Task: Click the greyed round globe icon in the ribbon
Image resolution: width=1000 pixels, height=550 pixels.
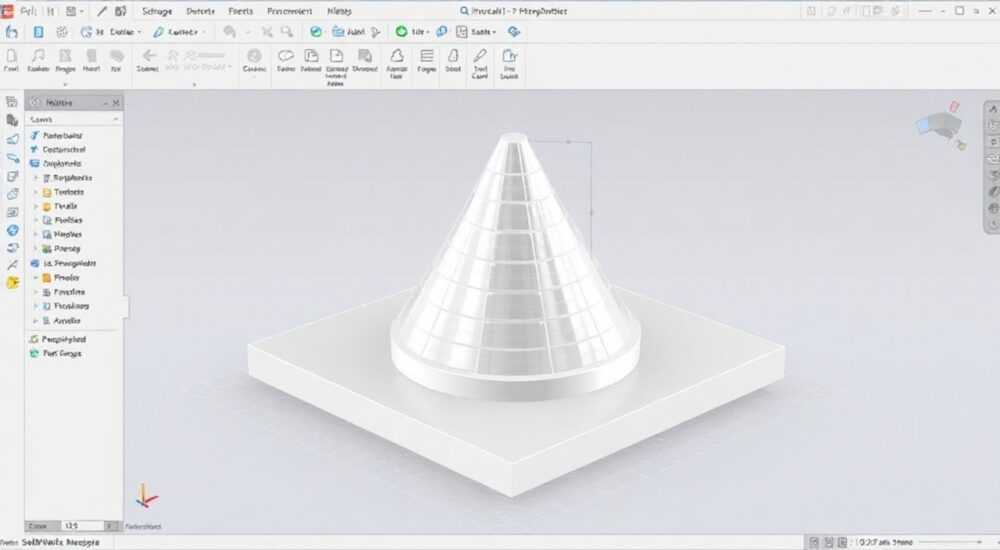Action: (254, 56)
